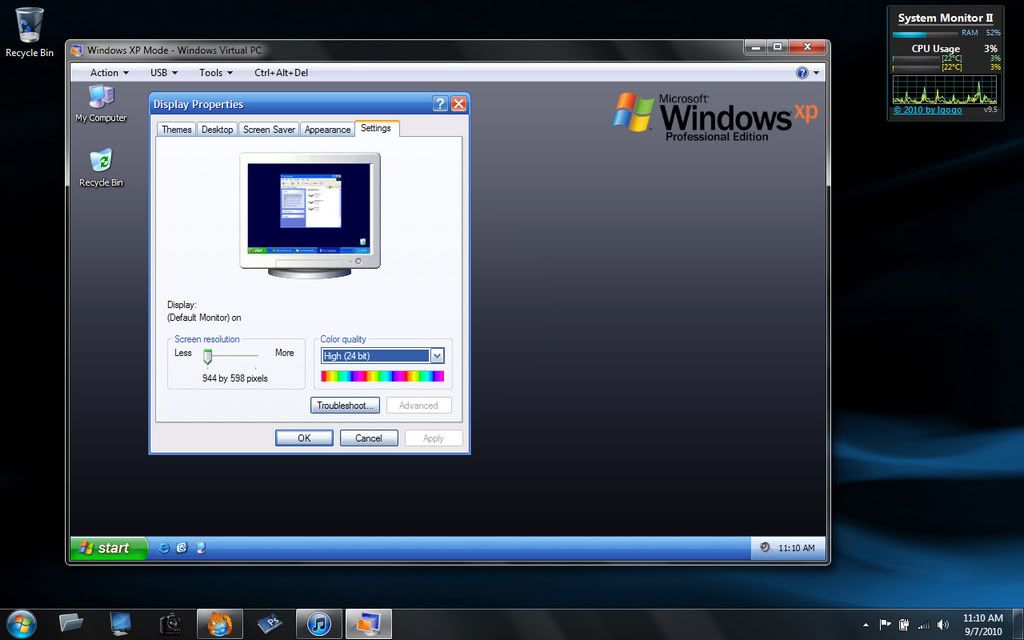Click the volume speaker tray icon
Viewport: 1024px width, 640px height.
pos(943,624)
